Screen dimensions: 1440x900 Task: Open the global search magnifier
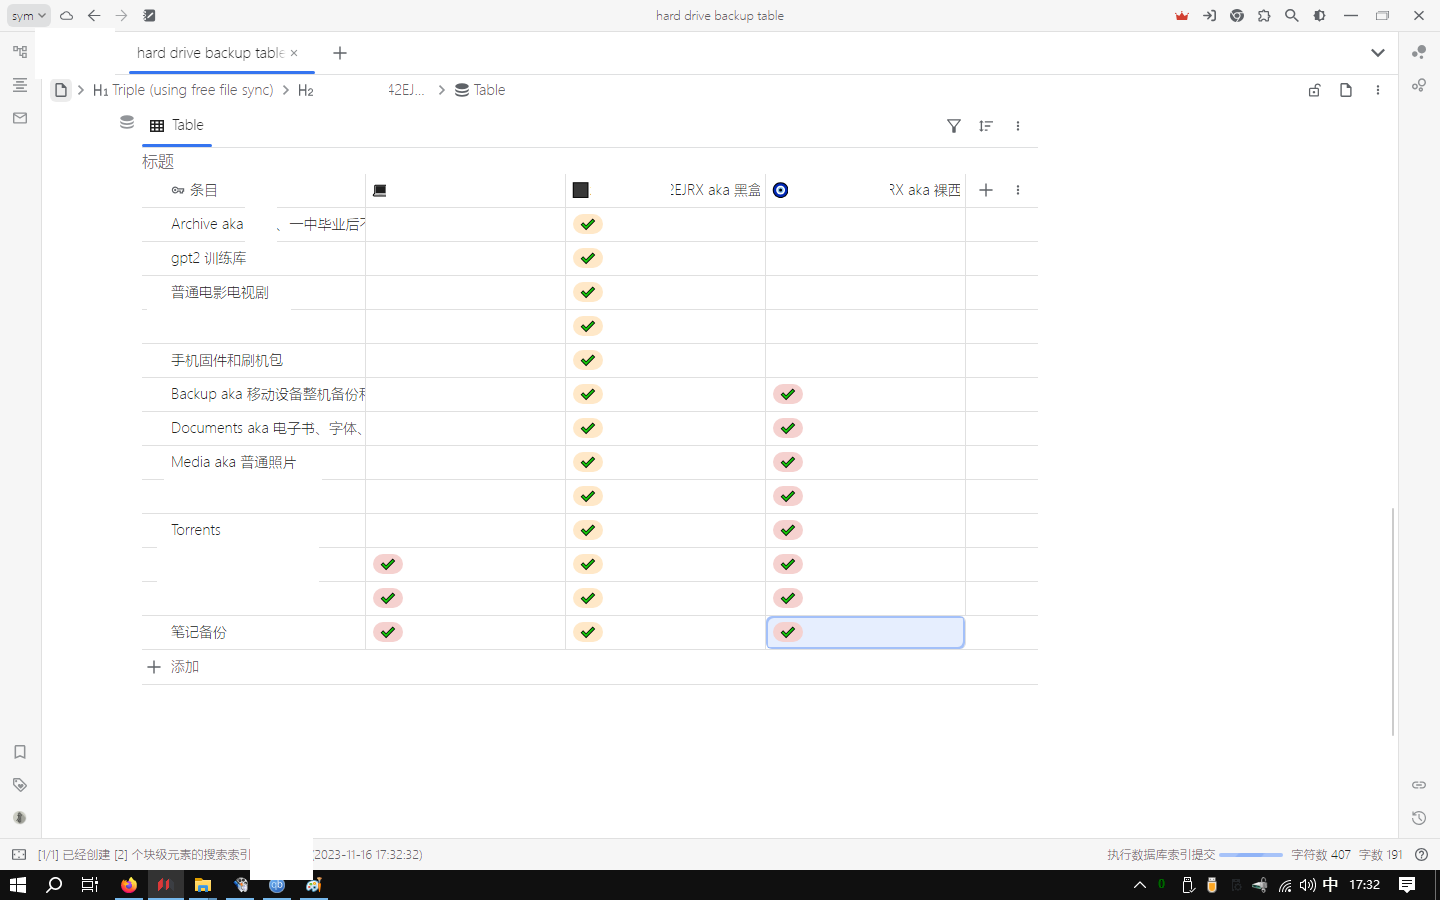[1292, 16]
